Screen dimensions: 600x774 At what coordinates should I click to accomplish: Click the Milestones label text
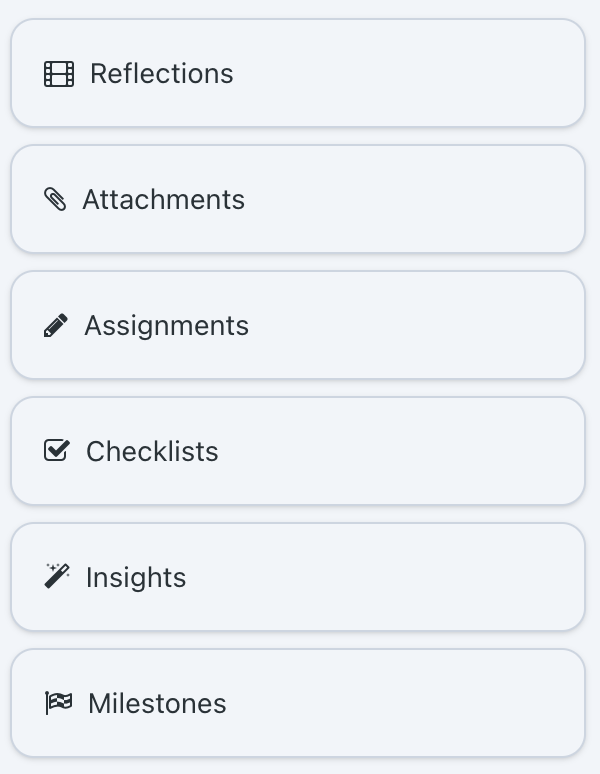(157, 703)
